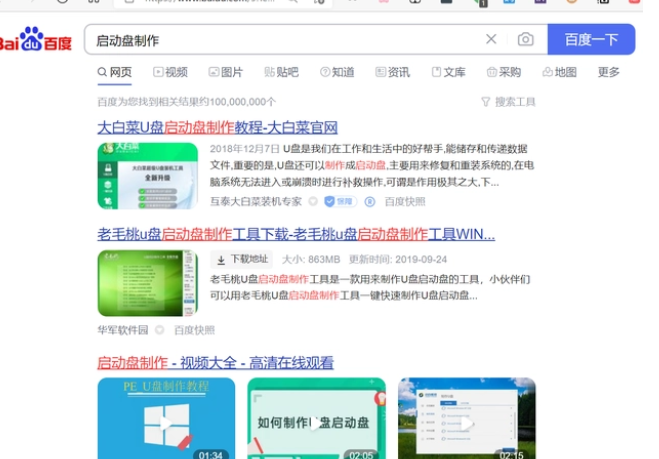Open 启动盘制作 - 视频大全 link
This screenshot has width=659, height=459.
point(216,363)
